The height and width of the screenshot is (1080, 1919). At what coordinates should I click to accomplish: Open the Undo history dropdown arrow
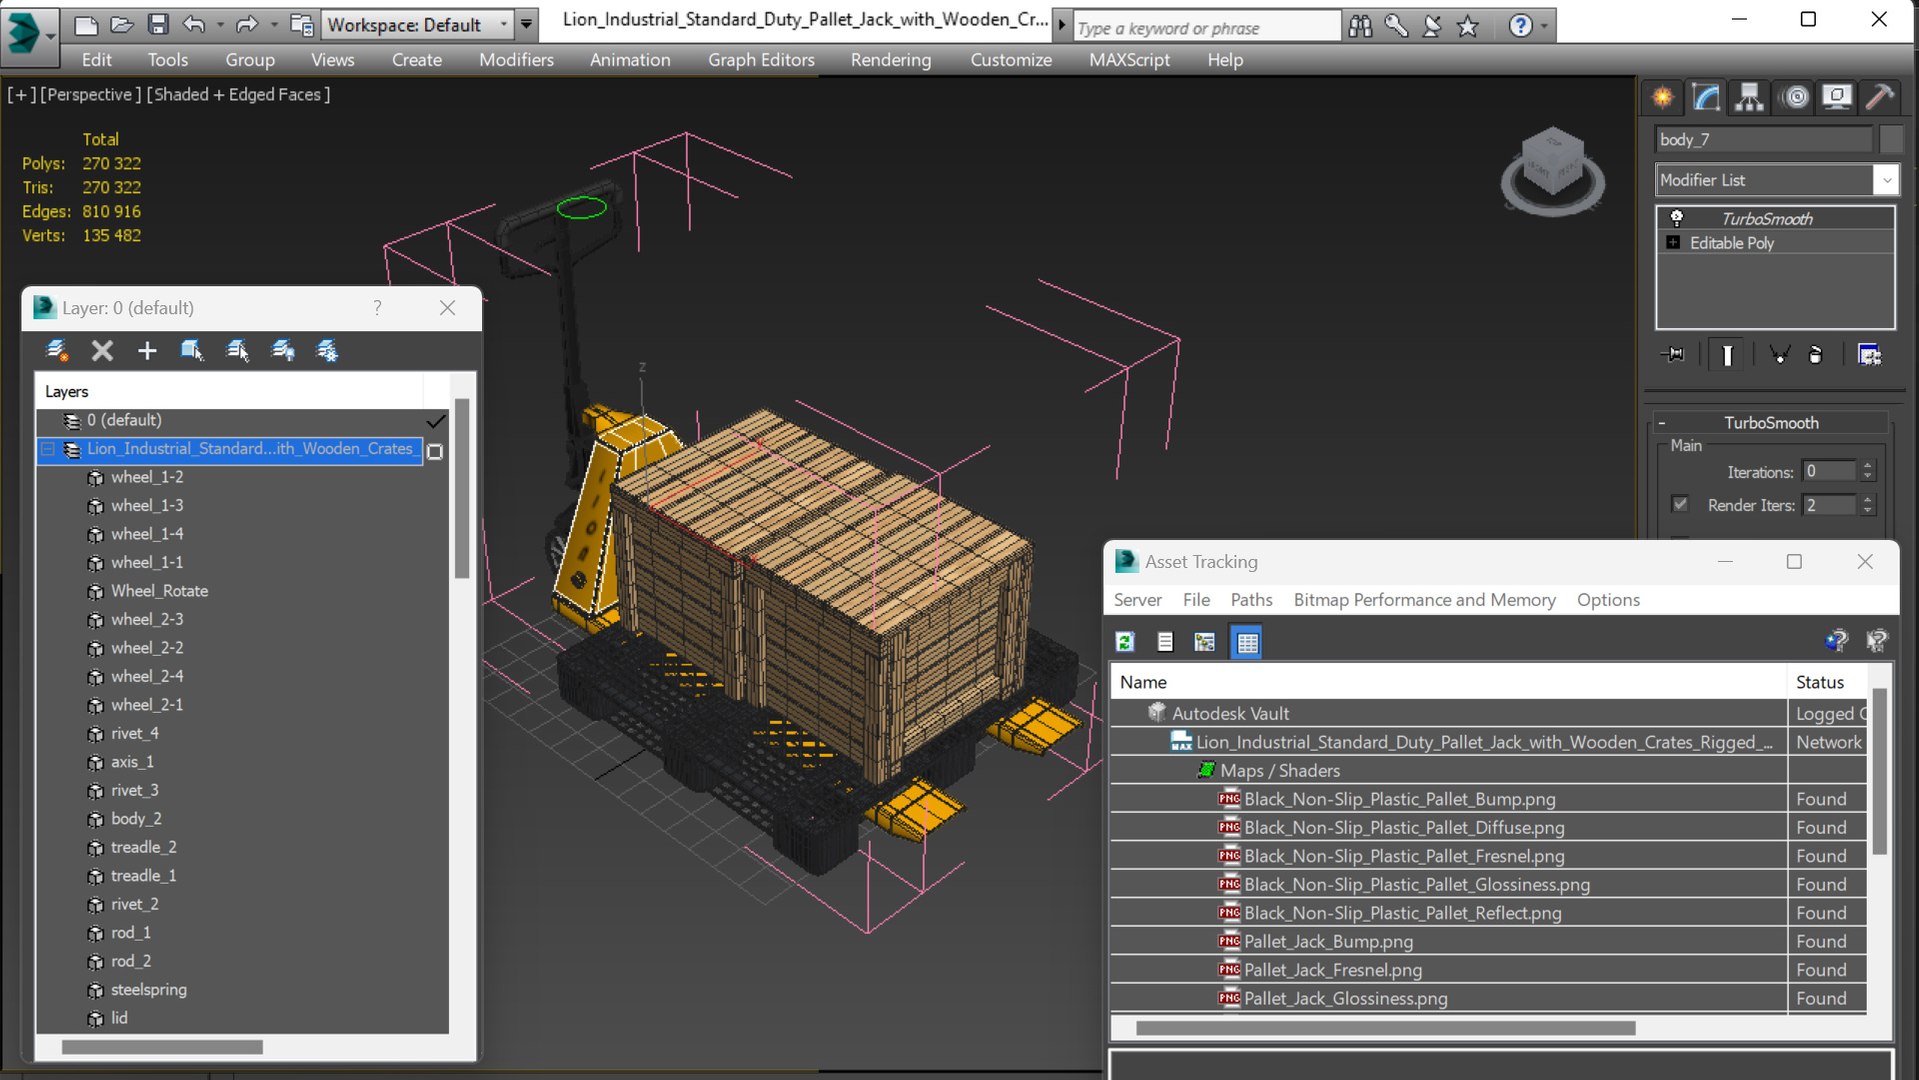(220, 25)
